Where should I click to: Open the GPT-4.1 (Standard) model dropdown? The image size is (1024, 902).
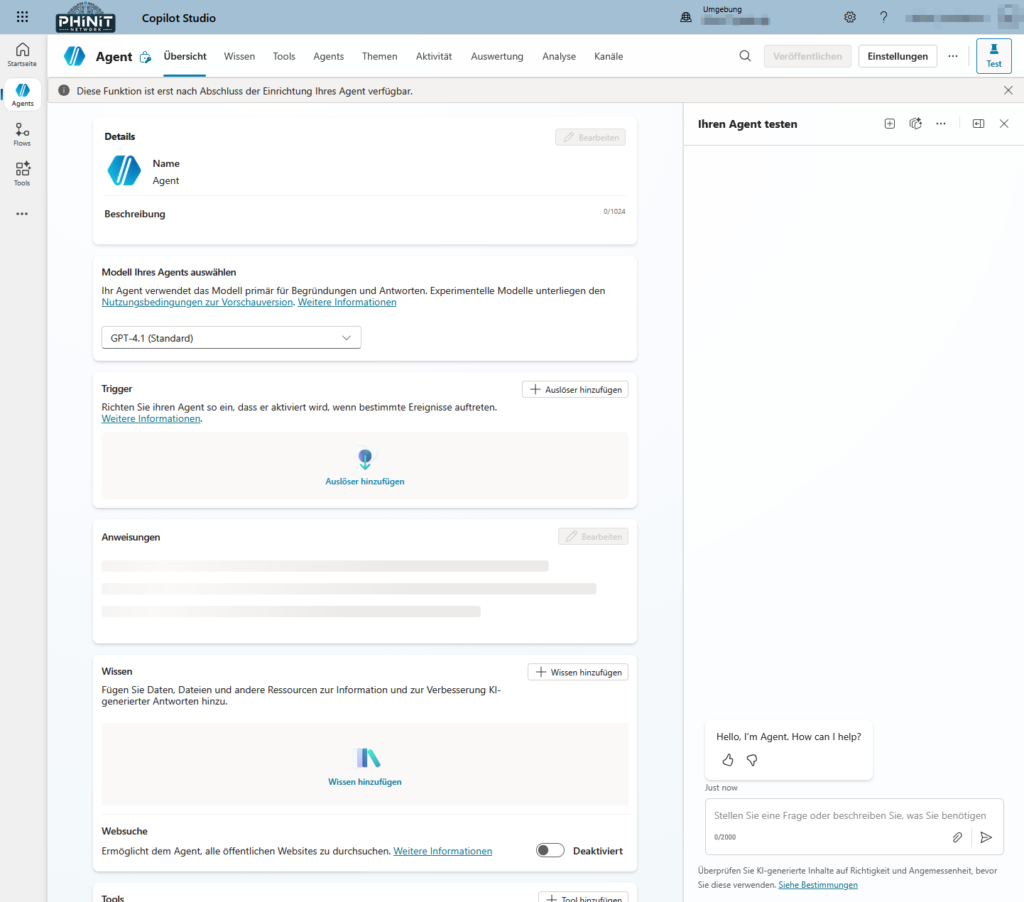tap(231, 338)
